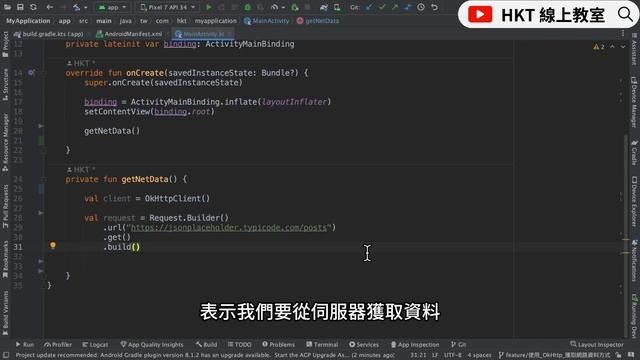Jump to previous highlighted error arrow
This screenshot has width=640, height=360.
[x=612, y=47]
